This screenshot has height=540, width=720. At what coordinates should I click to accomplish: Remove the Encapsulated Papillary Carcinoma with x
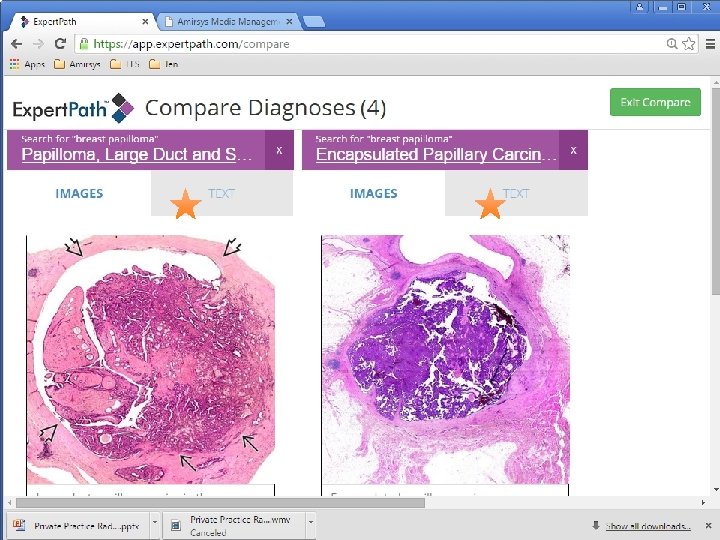tap(574, 150)
